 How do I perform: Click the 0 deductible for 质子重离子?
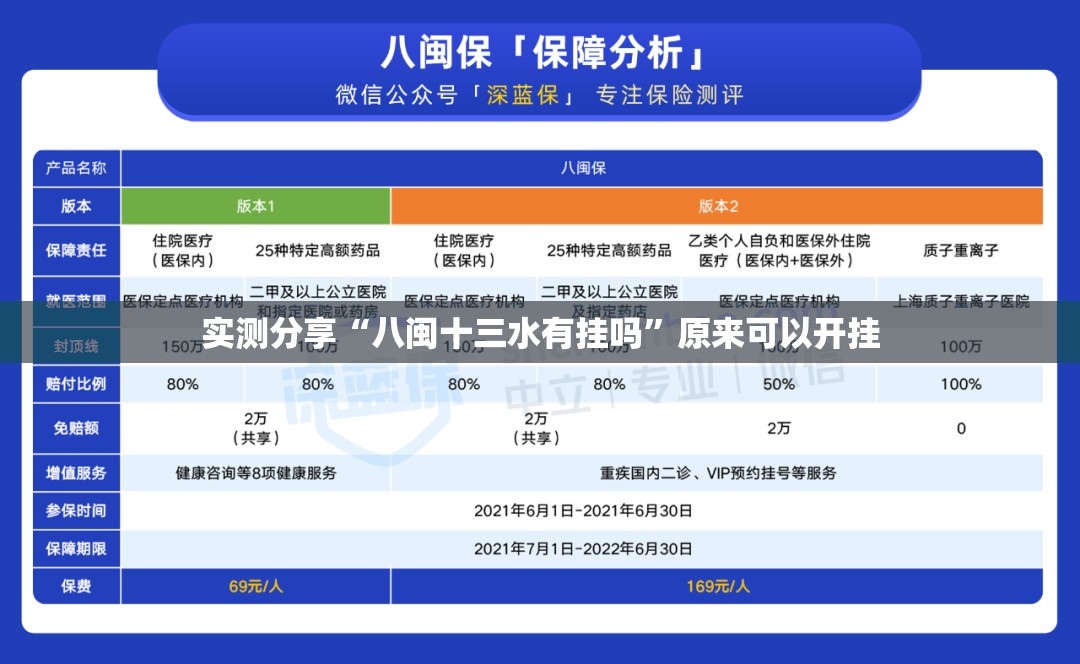(961, 428)
